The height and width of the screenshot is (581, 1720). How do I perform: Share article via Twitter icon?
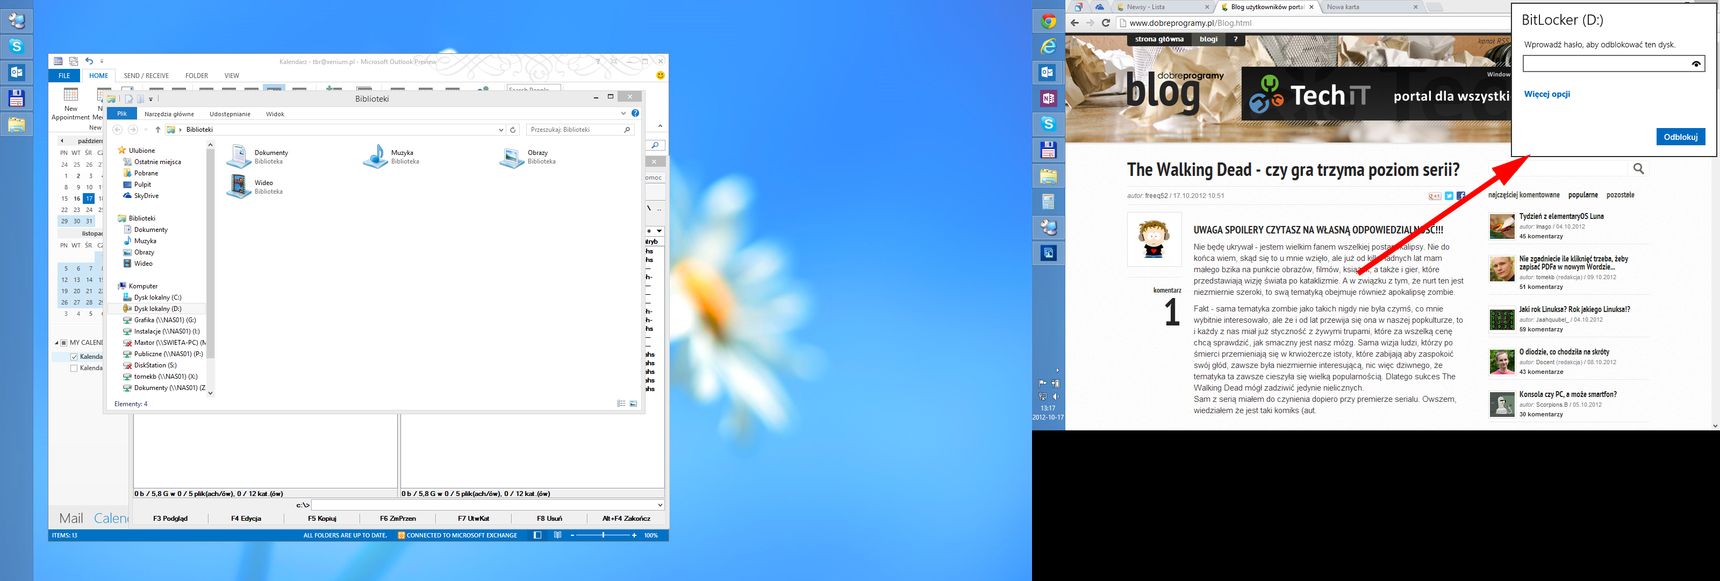point(1449,196)
